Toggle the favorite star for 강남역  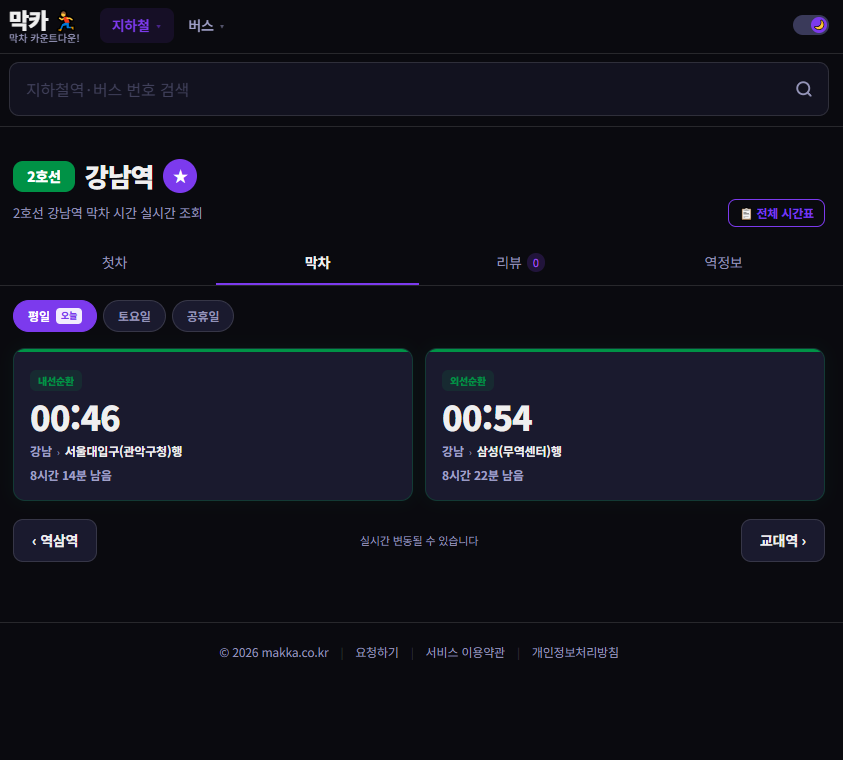pos(180,176)
